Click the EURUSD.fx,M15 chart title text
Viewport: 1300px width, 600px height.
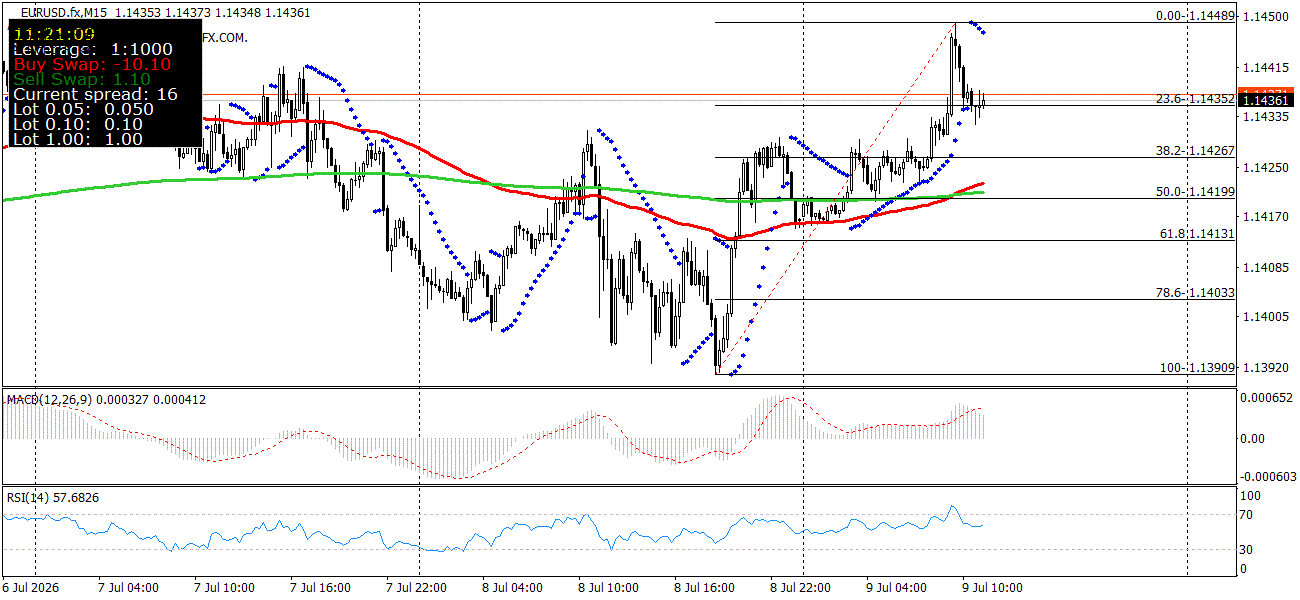(64, 12)
